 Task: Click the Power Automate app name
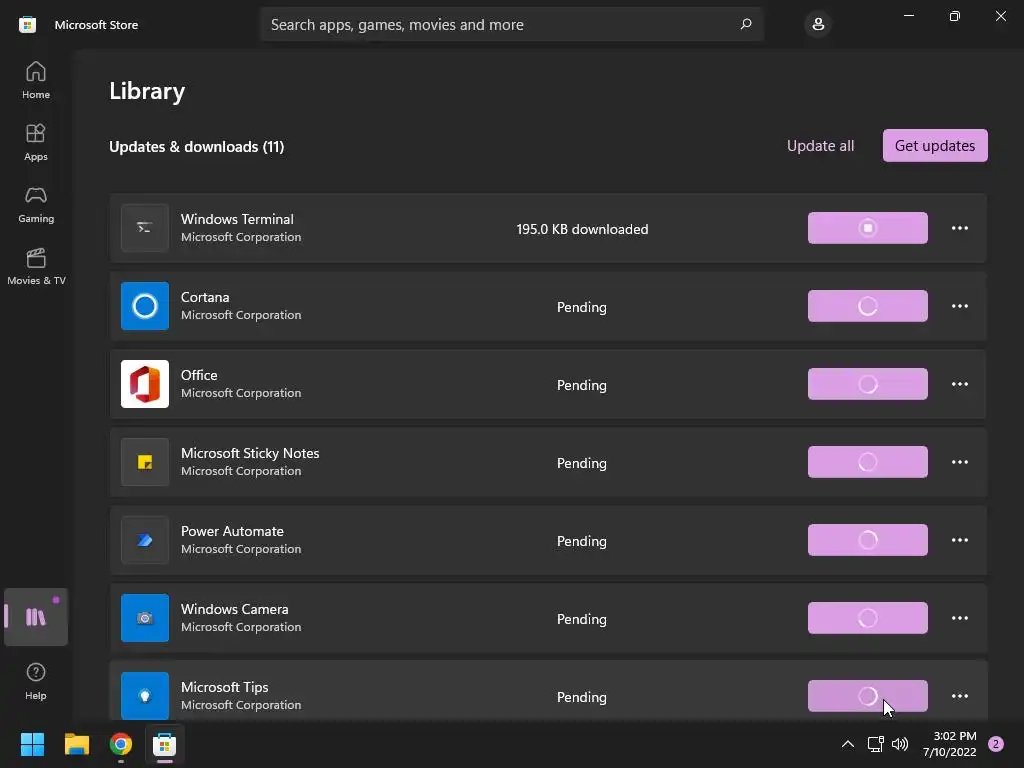point(232,532)
